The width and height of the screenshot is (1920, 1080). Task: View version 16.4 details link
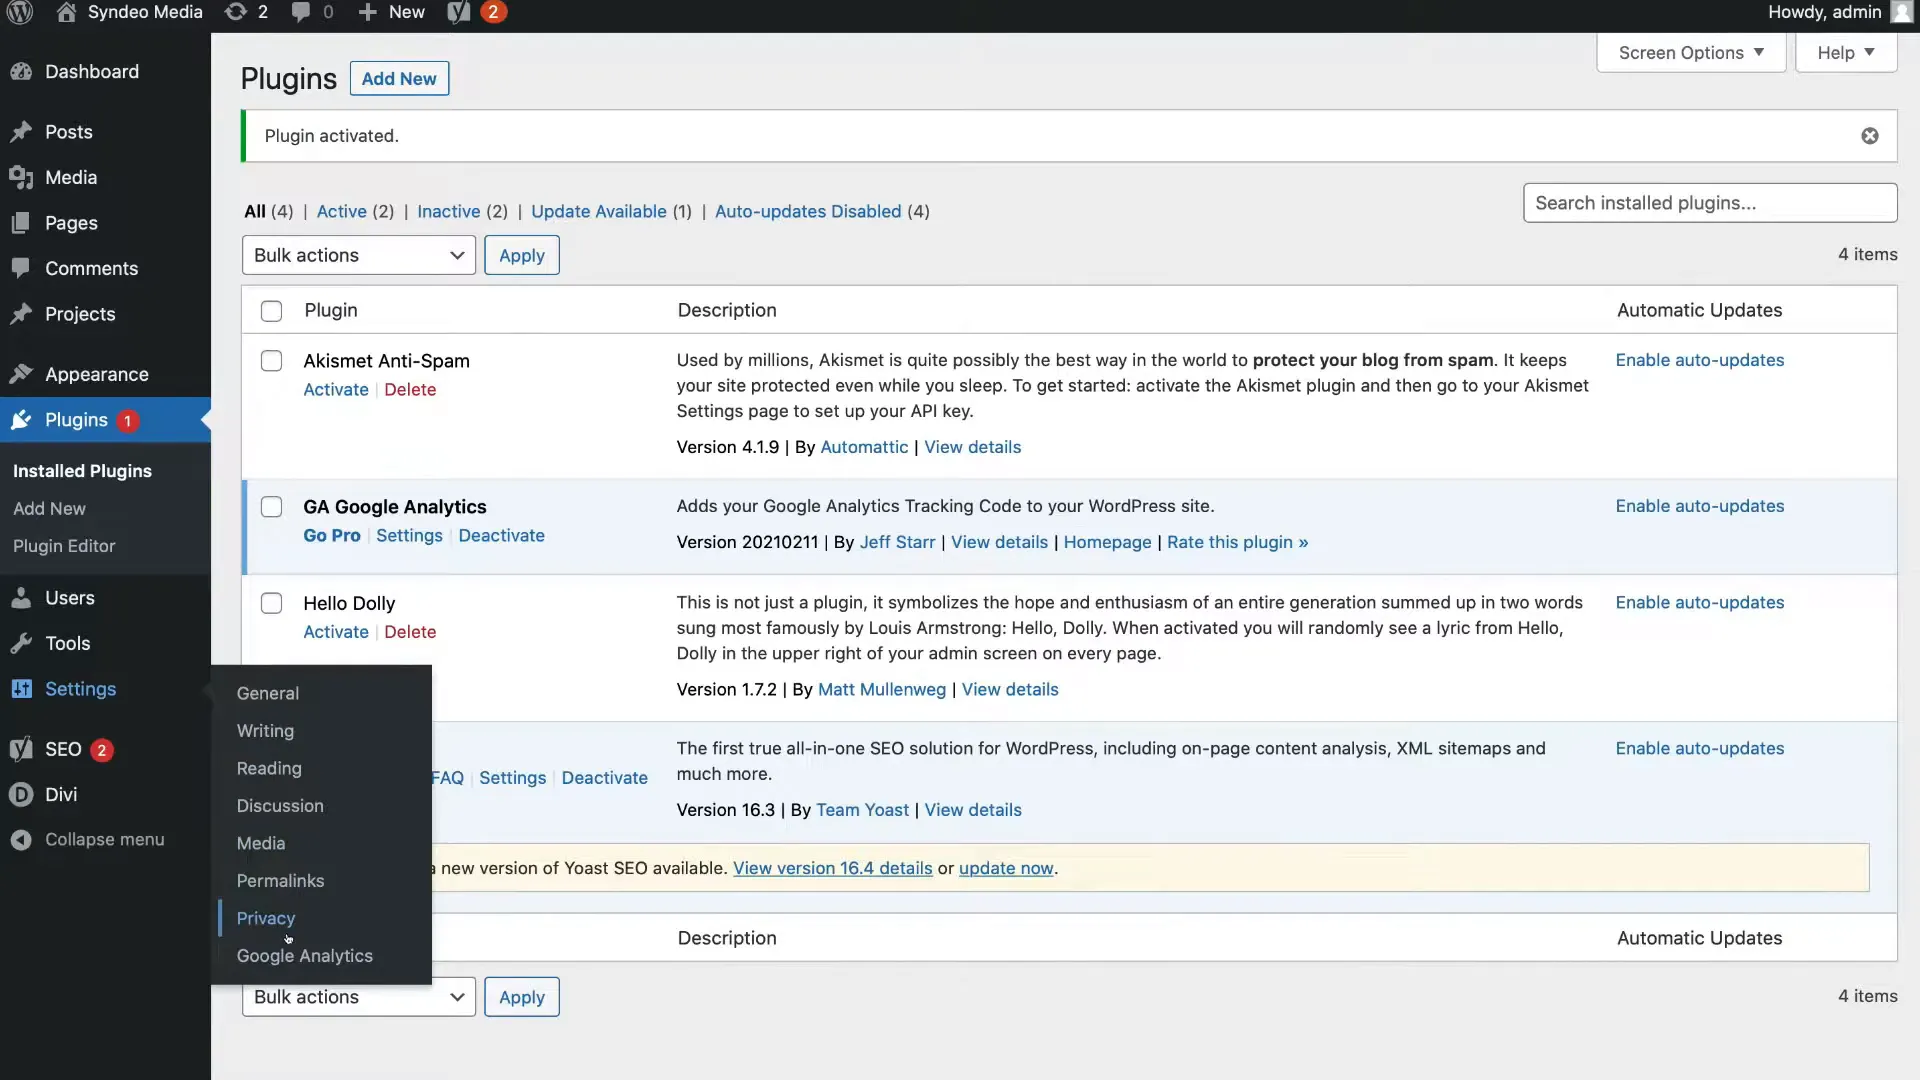pyautogui.click(x=833, y=868)
